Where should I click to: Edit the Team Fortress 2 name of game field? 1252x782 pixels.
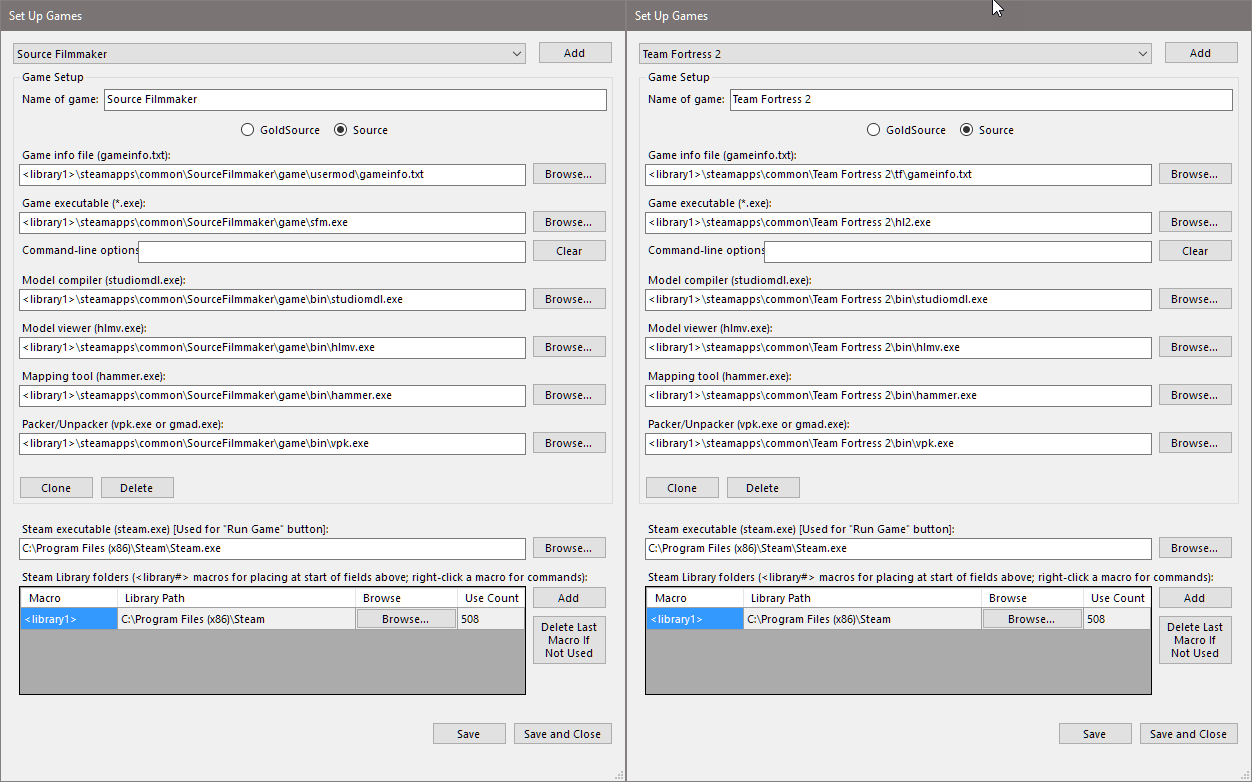click(981, 100)
